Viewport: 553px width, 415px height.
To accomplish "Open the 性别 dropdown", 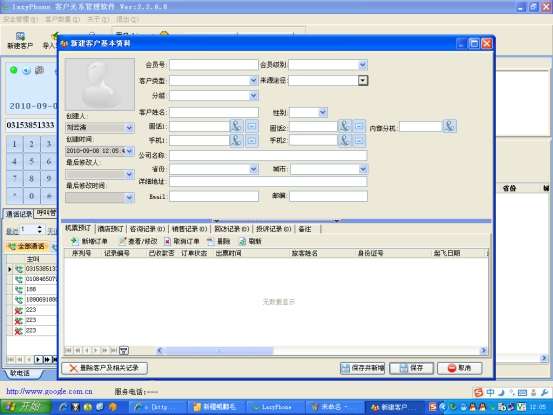I will click(322, 112).
